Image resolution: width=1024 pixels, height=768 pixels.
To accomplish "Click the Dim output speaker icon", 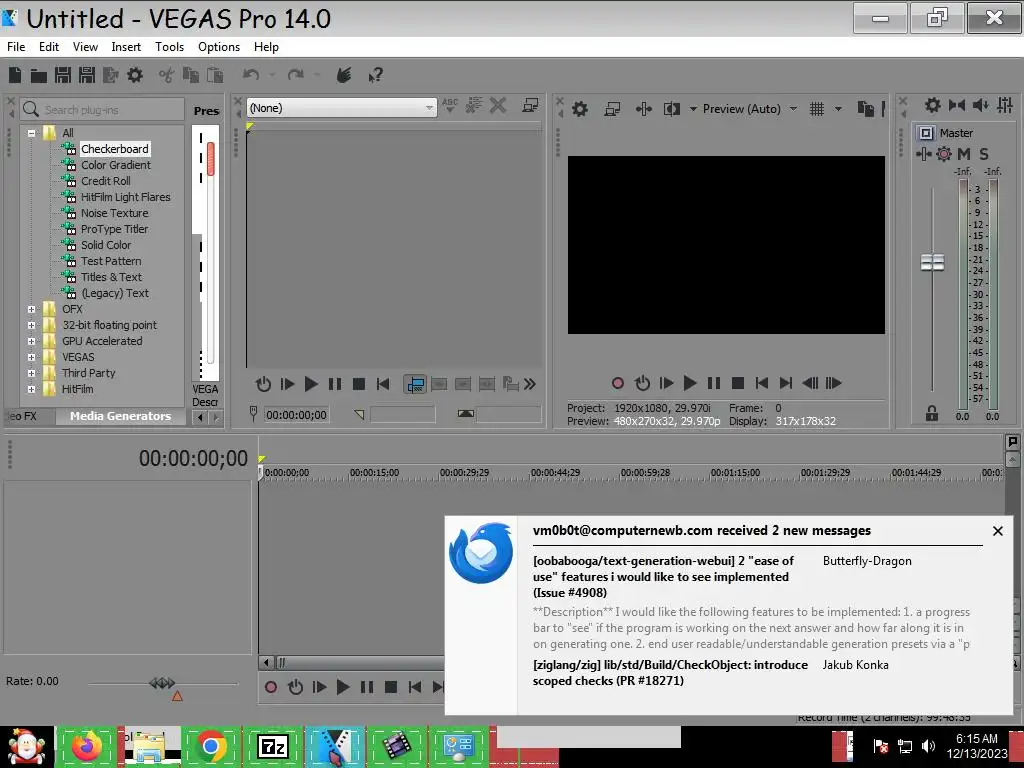I will pyautogui.click(x=980, y=105).
